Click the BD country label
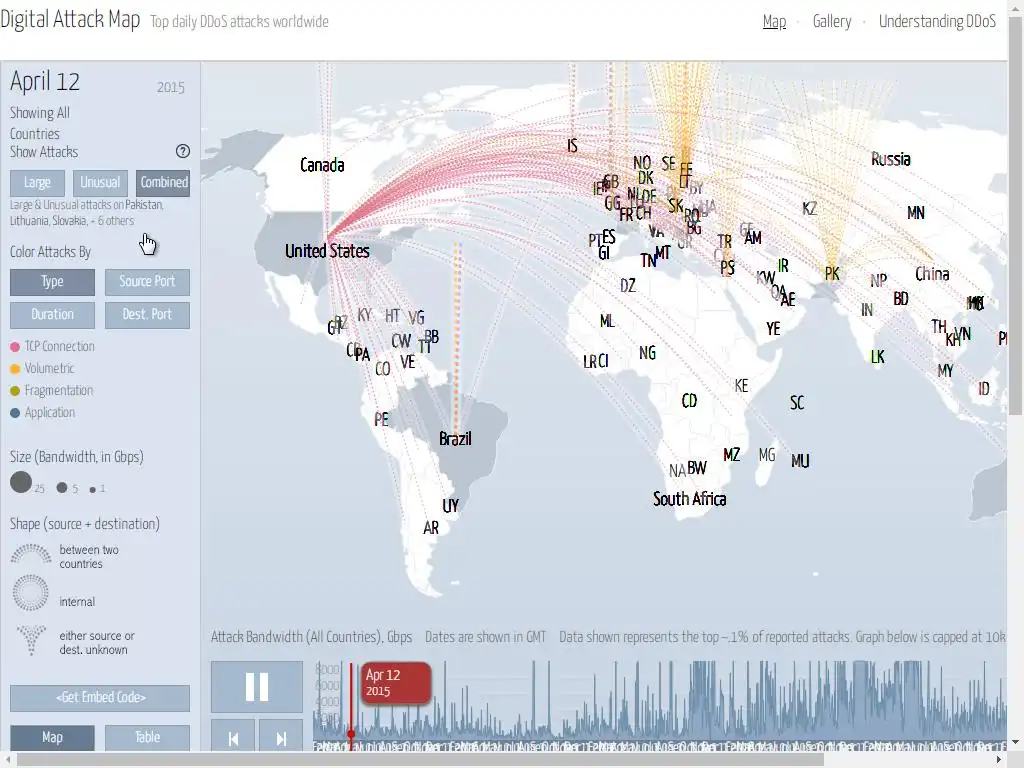 [x=901, y=299]
